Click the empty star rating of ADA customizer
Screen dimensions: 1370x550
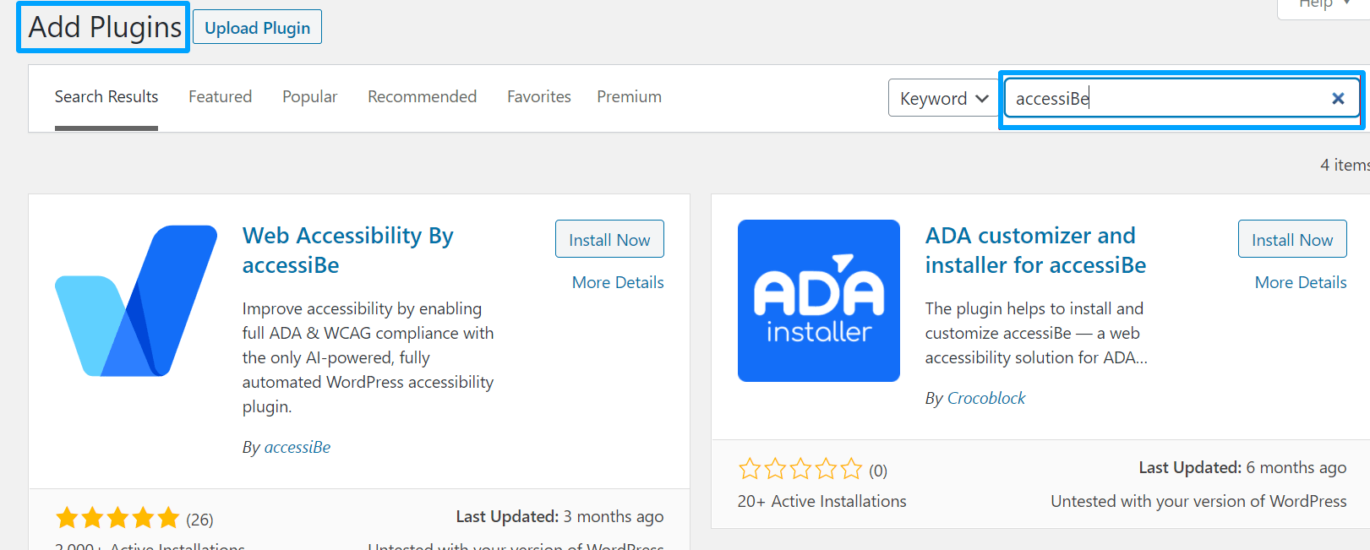(x=800, y=469)
